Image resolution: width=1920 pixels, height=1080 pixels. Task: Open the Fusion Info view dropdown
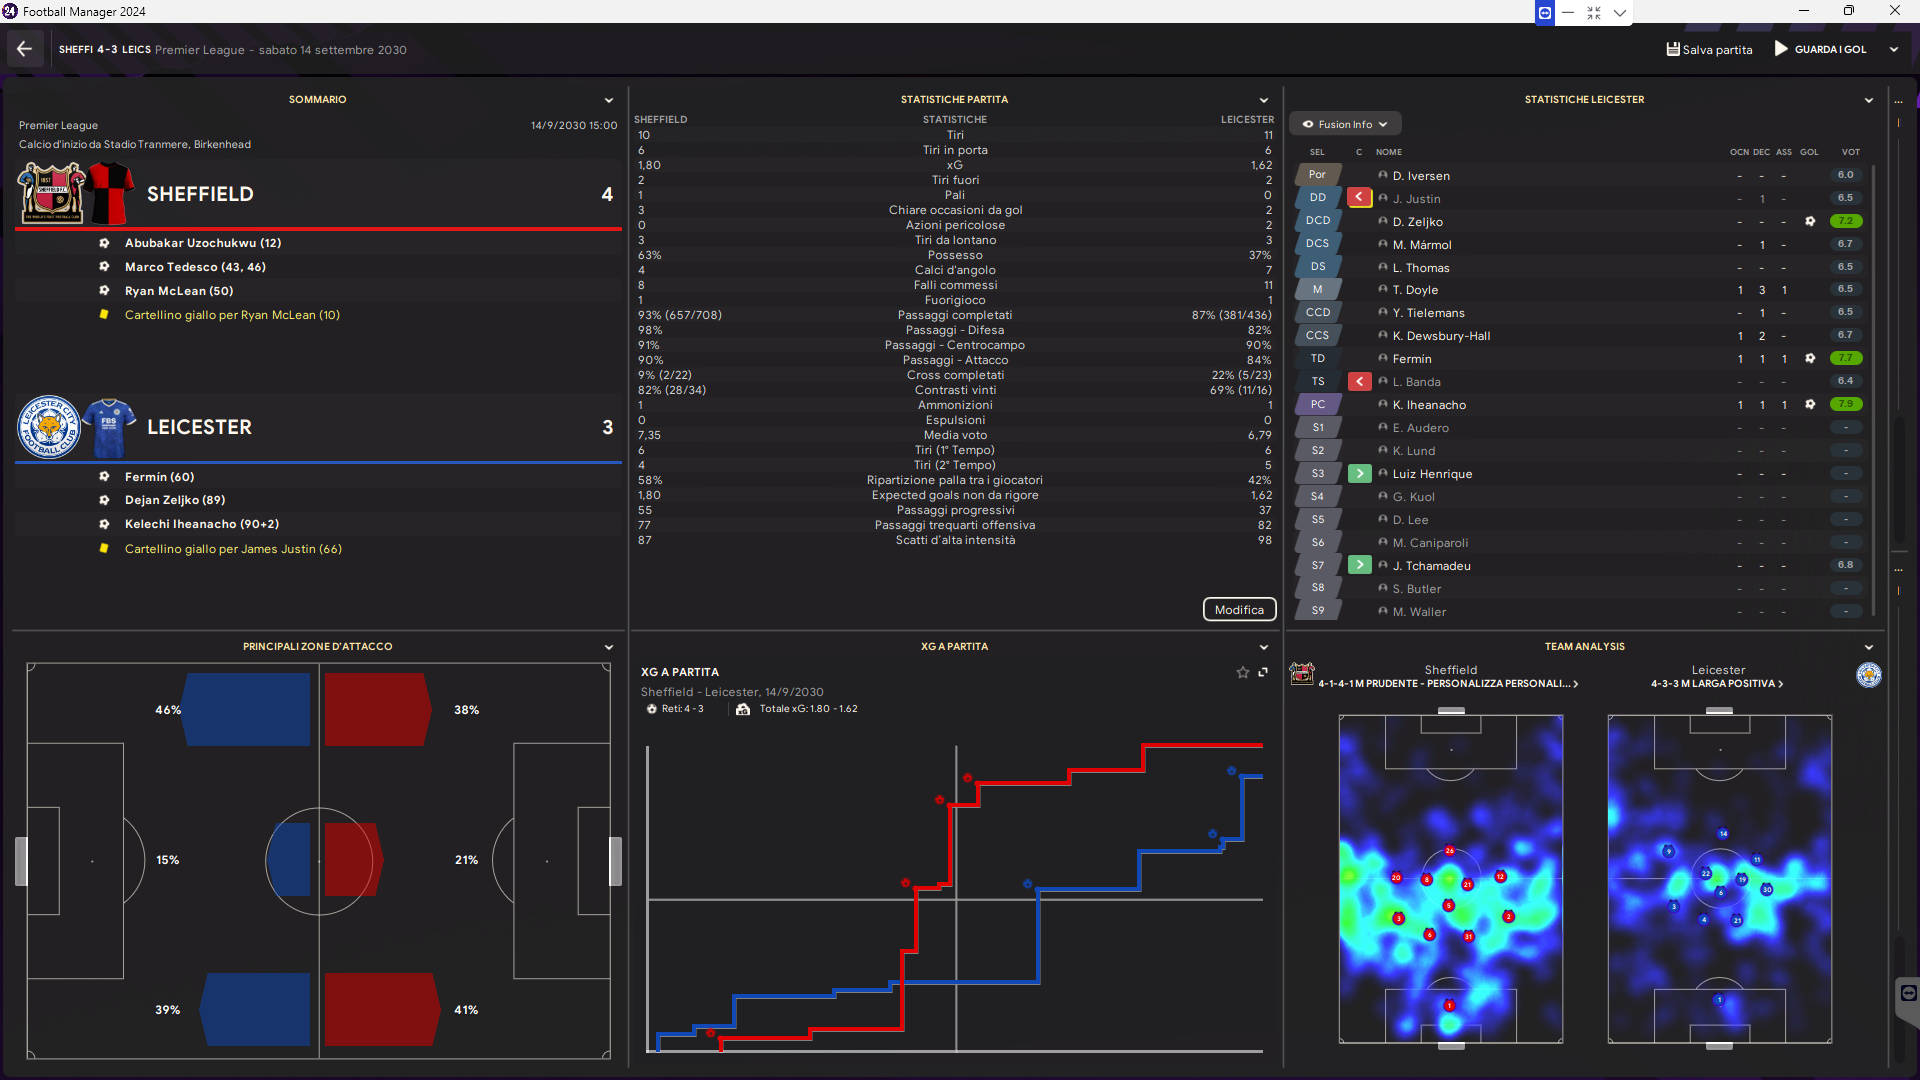click(x=1345, y=124)
